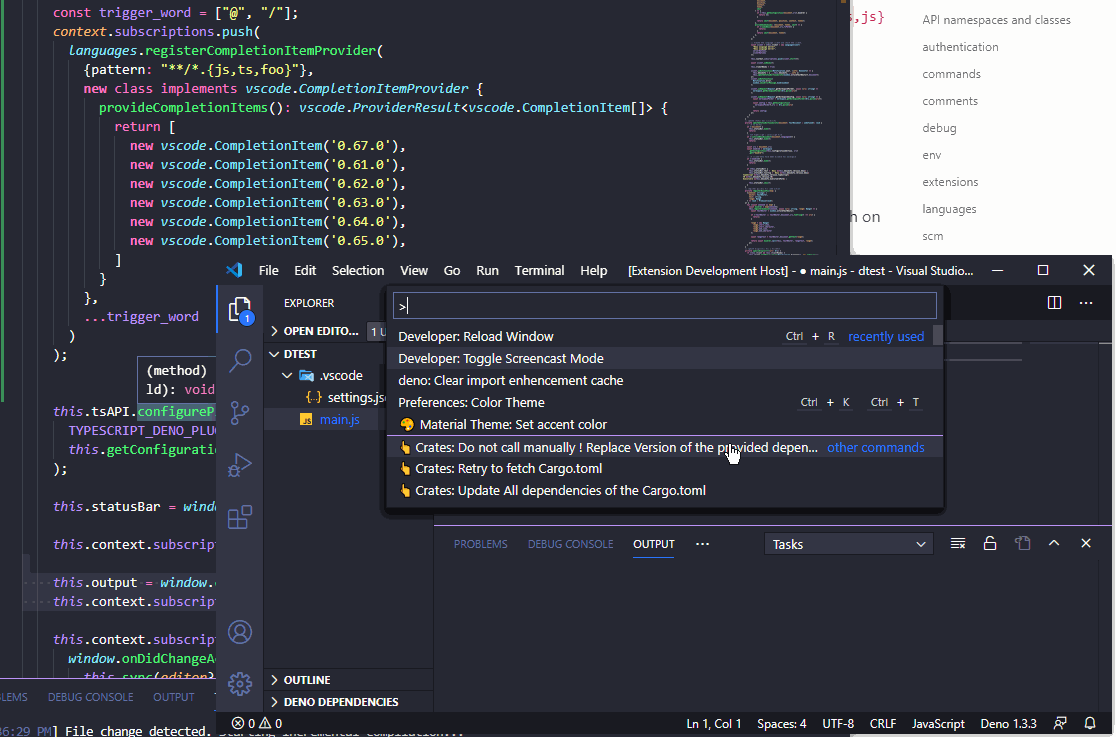Viewport: 1116px width, 737px height.
Task: Run deno: Clear import enhencement cache
Action: tap(665, 380)
